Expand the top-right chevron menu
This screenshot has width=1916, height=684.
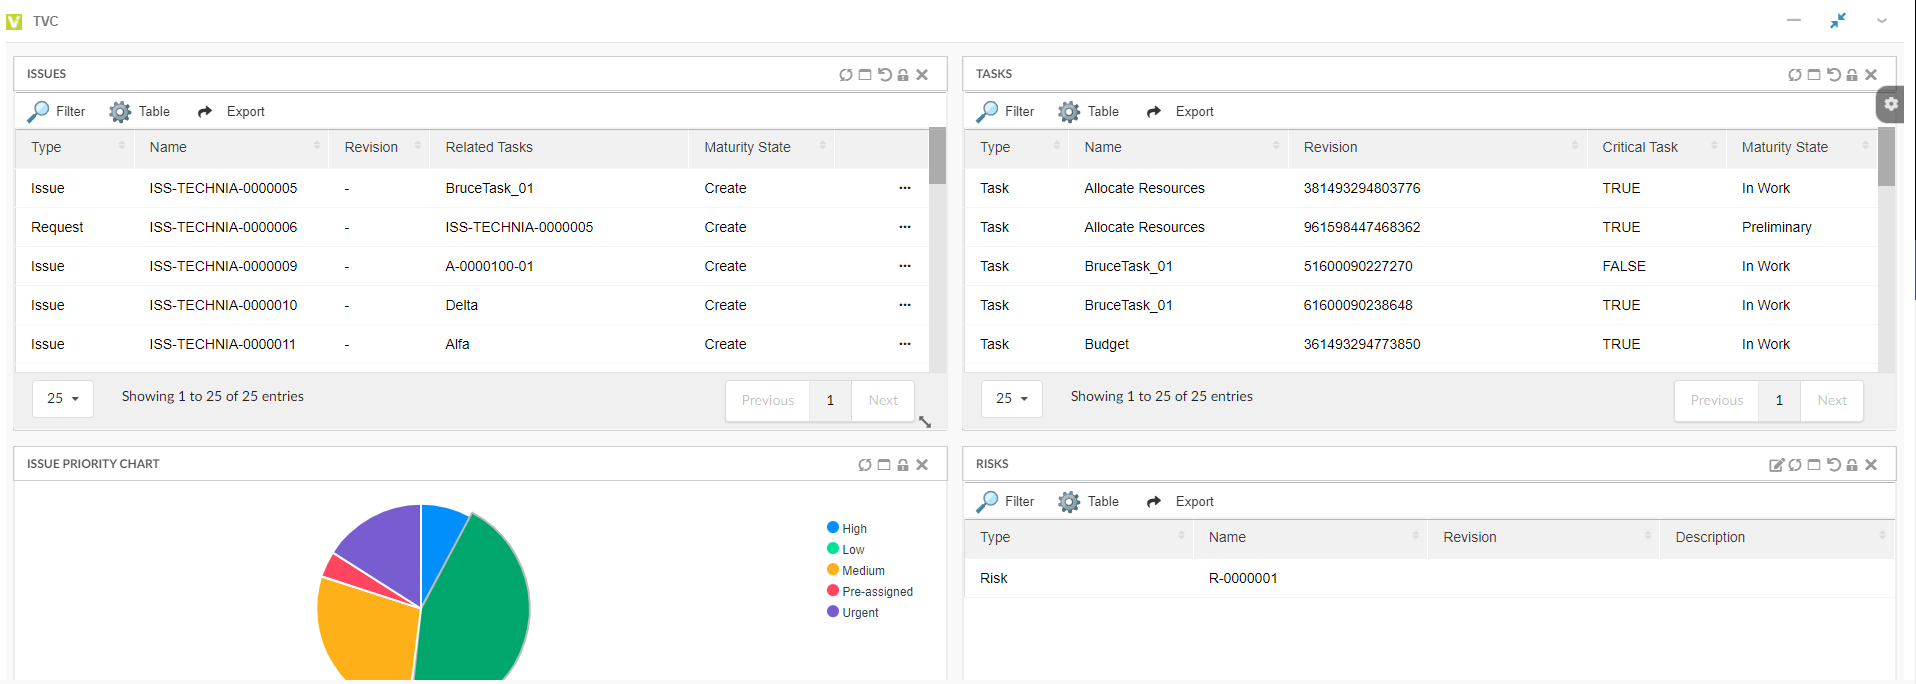coord(1882,21)
